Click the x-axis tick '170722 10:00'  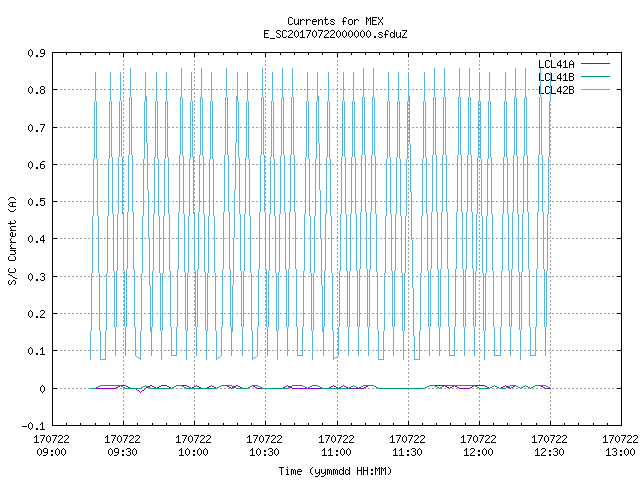tap(193, 446)
